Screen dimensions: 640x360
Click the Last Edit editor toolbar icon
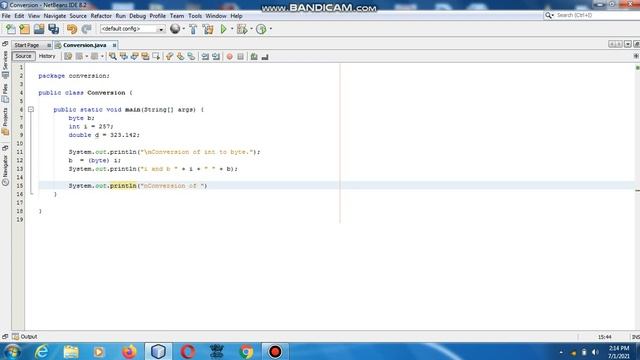pyautogui.click(x=68, y=57)
